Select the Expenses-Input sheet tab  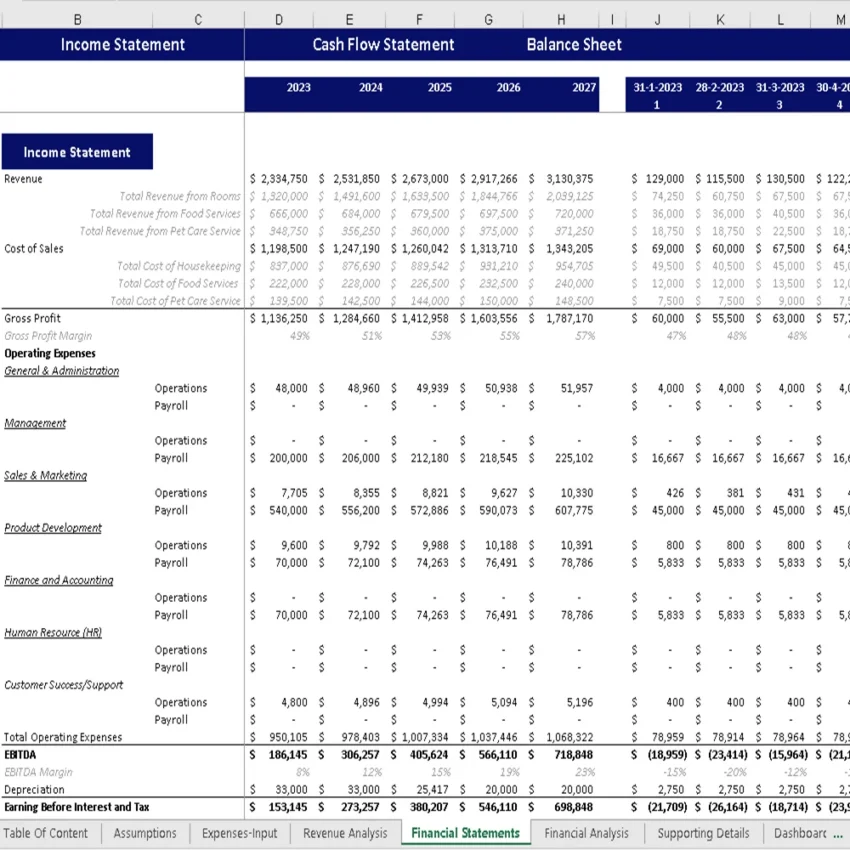(239, 833)
